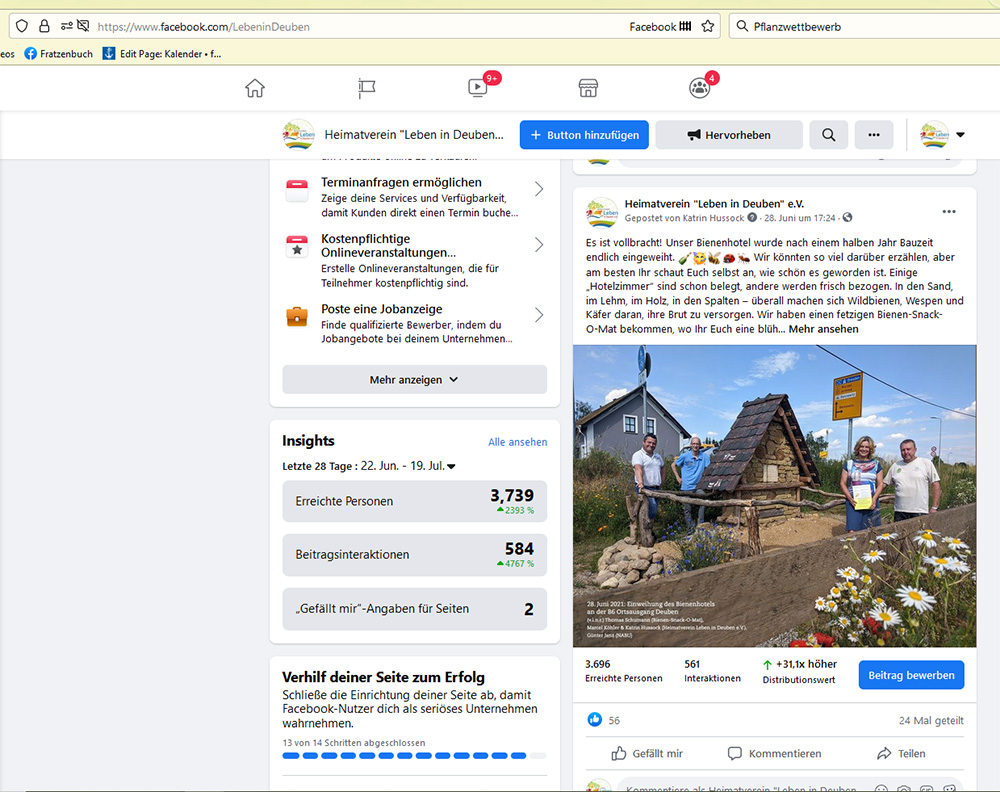
Task: Open post options three-dots menu
Action: click(949, 212)
